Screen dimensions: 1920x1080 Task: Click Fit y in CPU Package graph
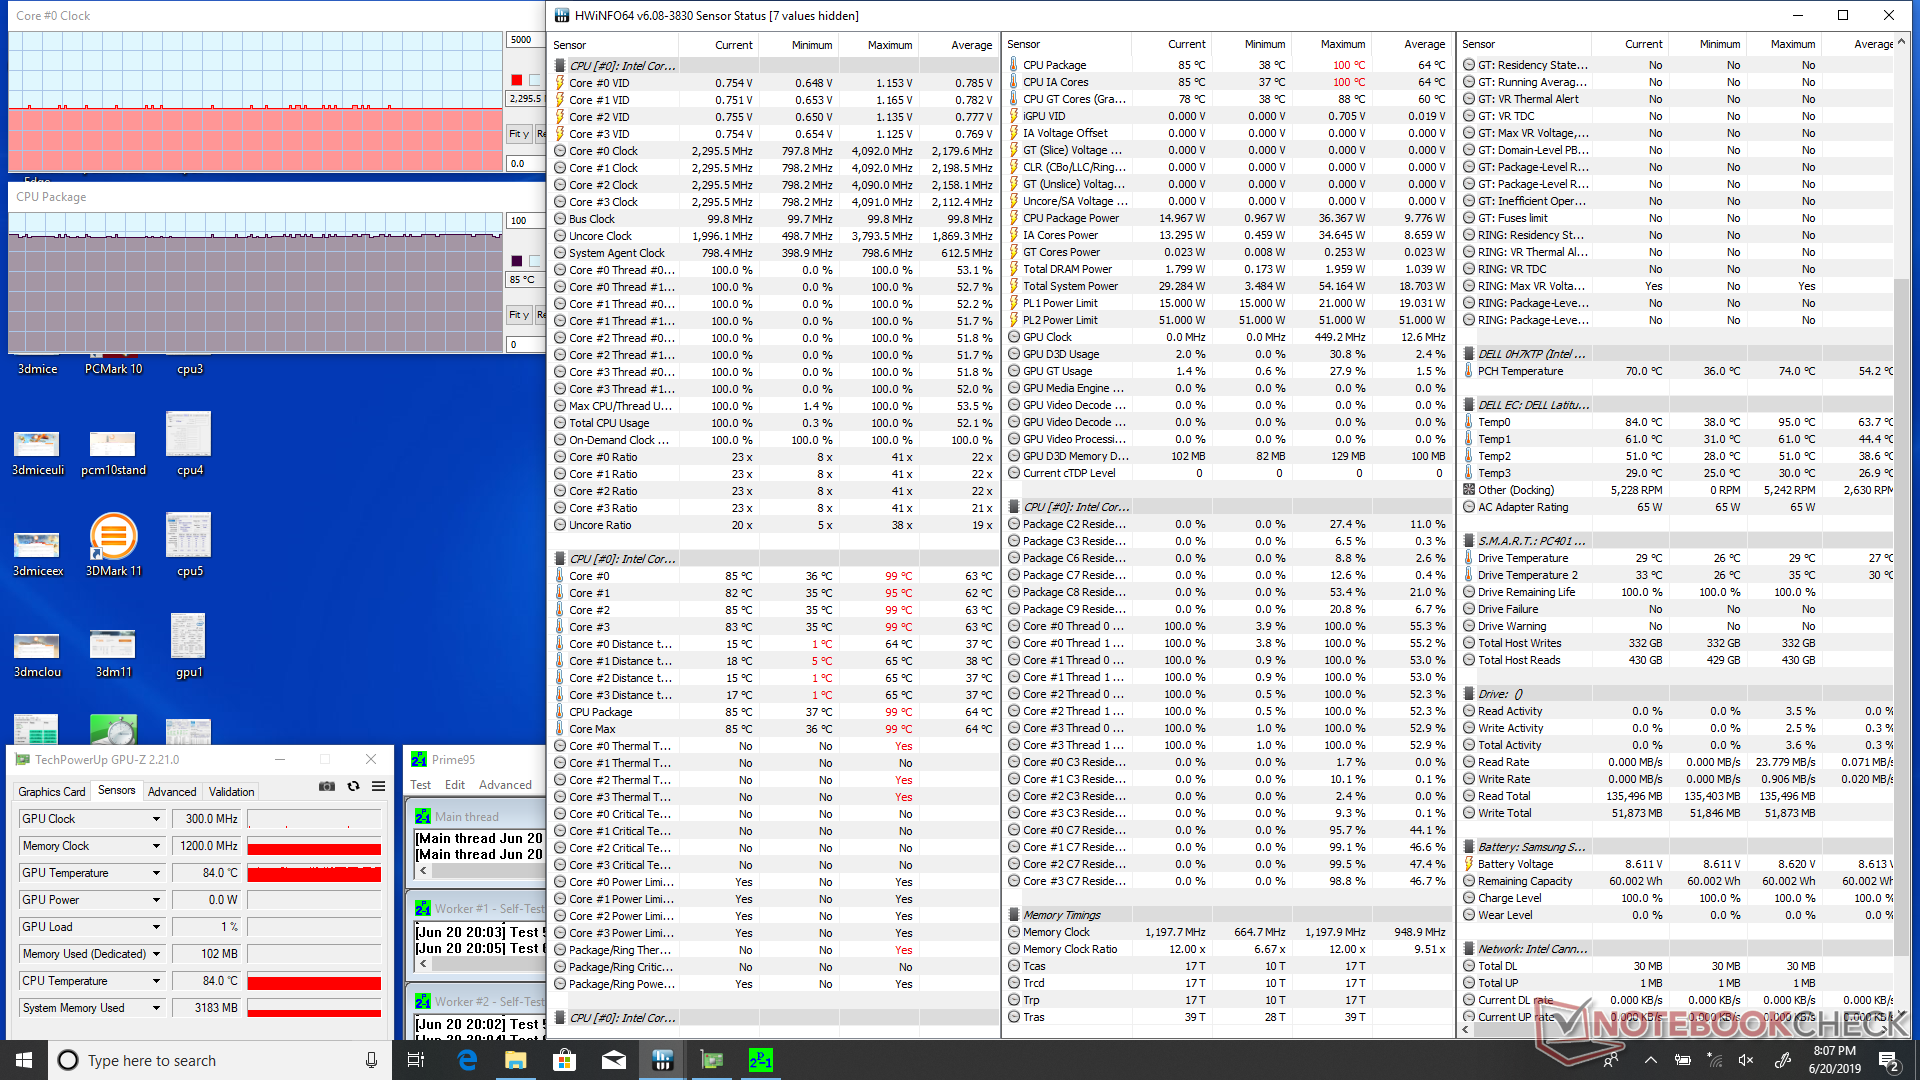[x=518, y=315]
